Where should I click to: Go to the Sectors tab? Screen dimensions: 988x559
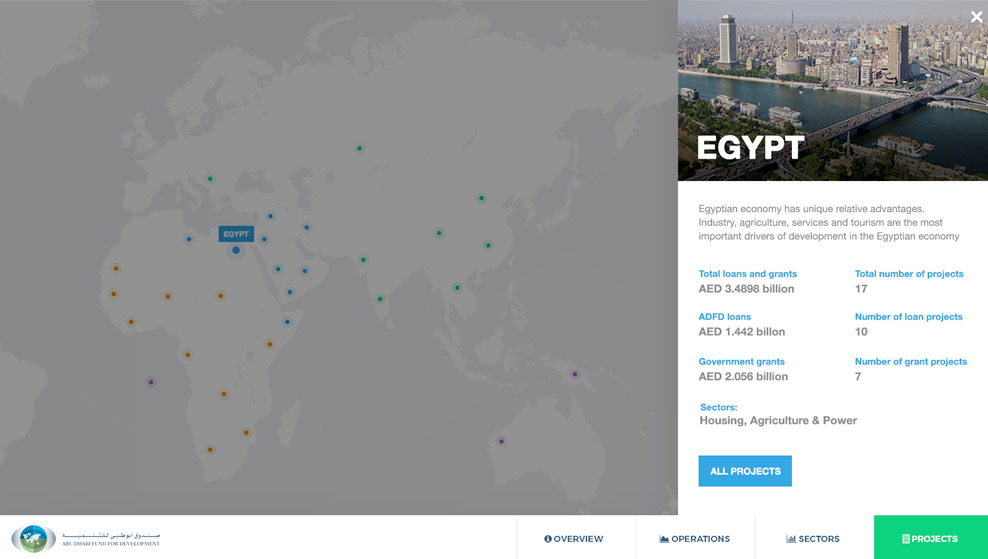[813, 539]
